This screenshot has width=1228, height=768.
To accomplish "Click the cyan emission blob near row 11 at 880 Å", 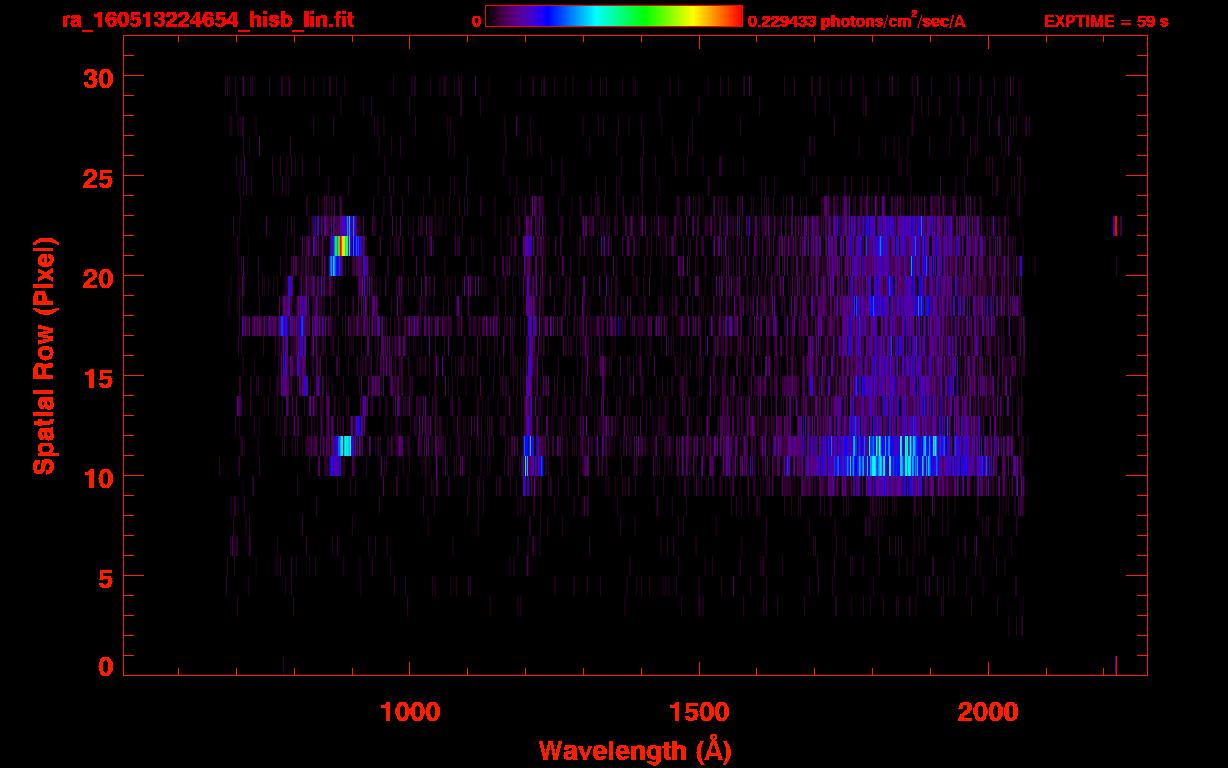I will coord(345,446).
